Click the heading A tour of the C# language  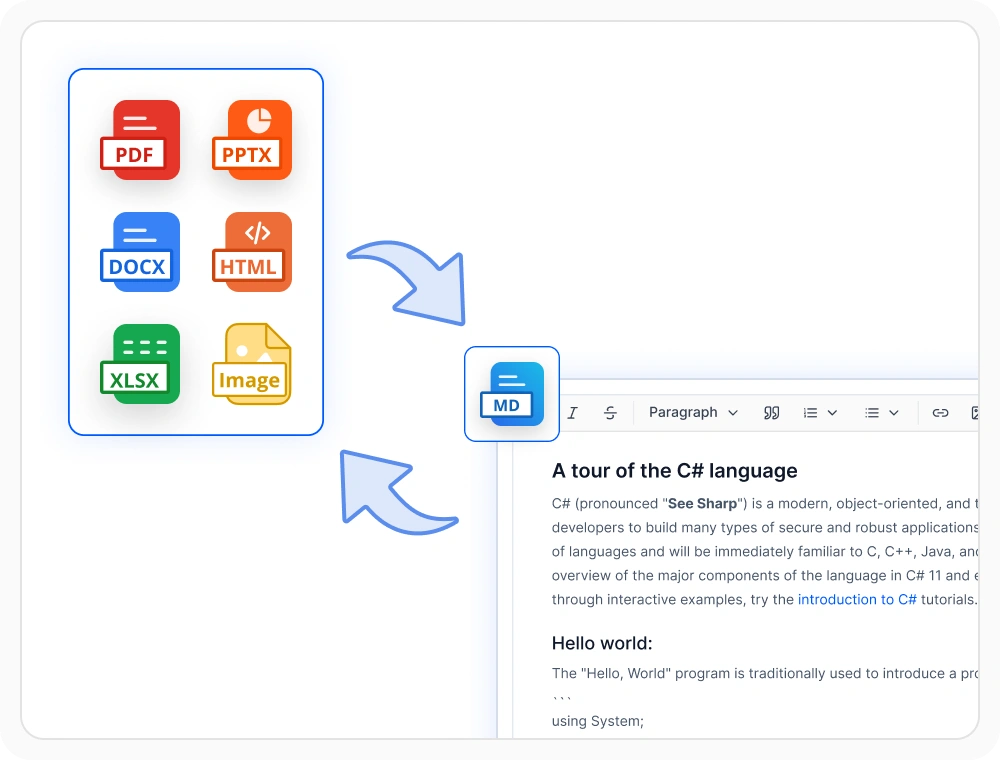tap(675, 471)
